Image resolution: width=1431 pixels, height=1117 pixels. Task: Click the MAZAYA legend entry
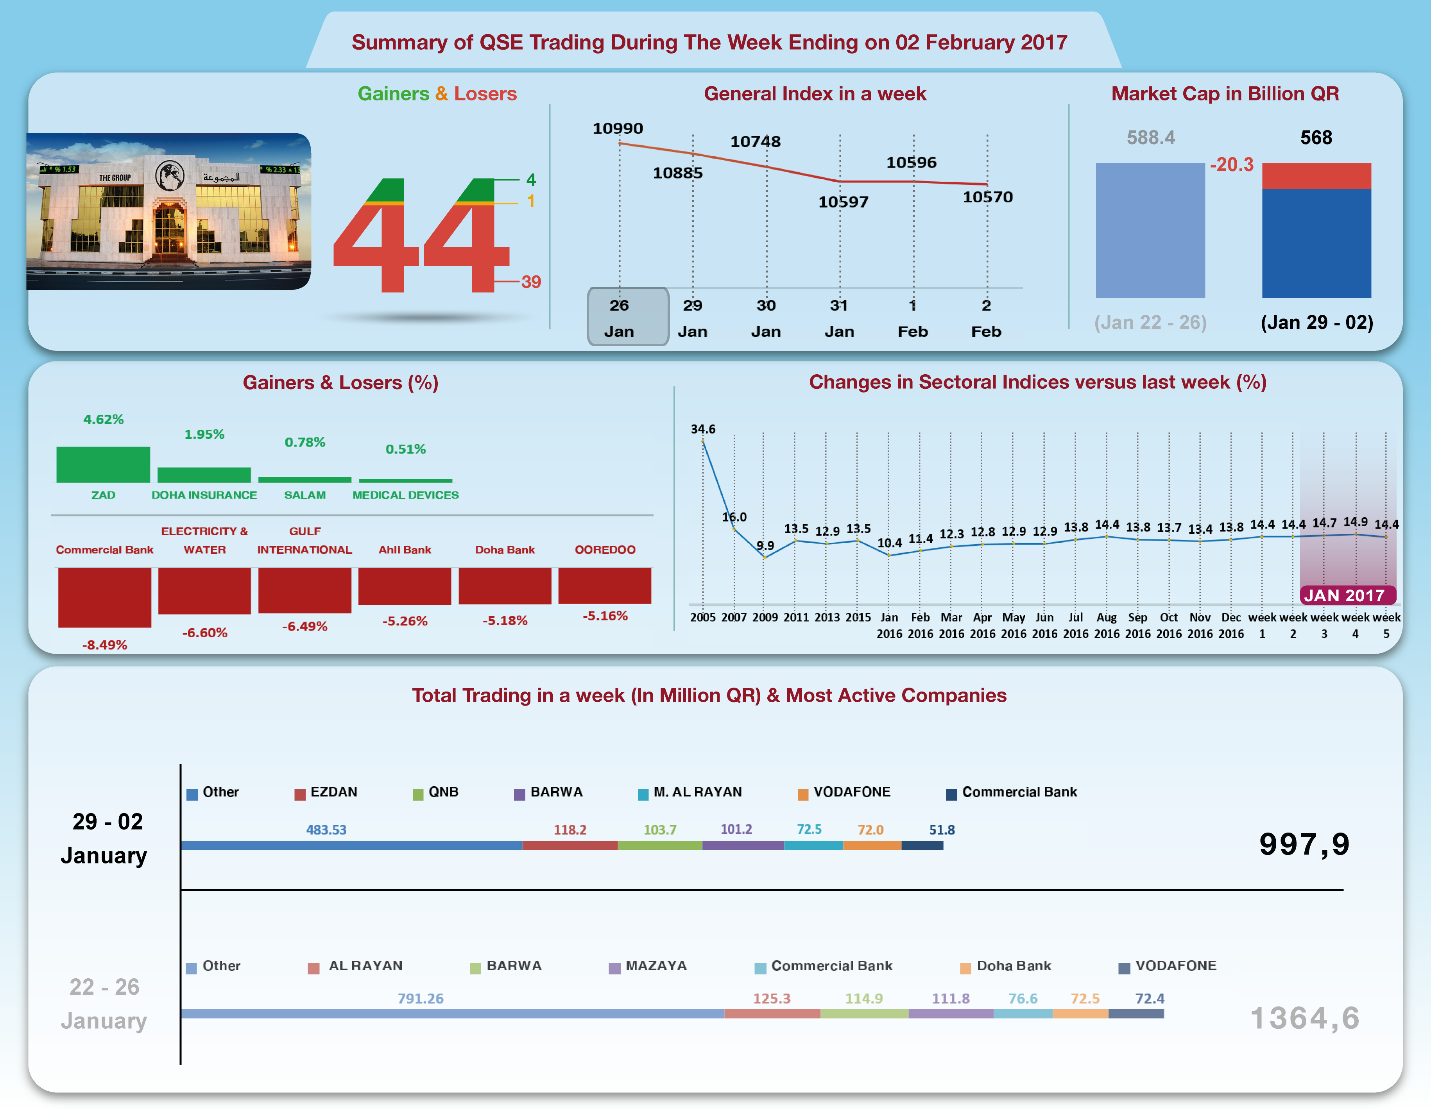click(648, 966)
